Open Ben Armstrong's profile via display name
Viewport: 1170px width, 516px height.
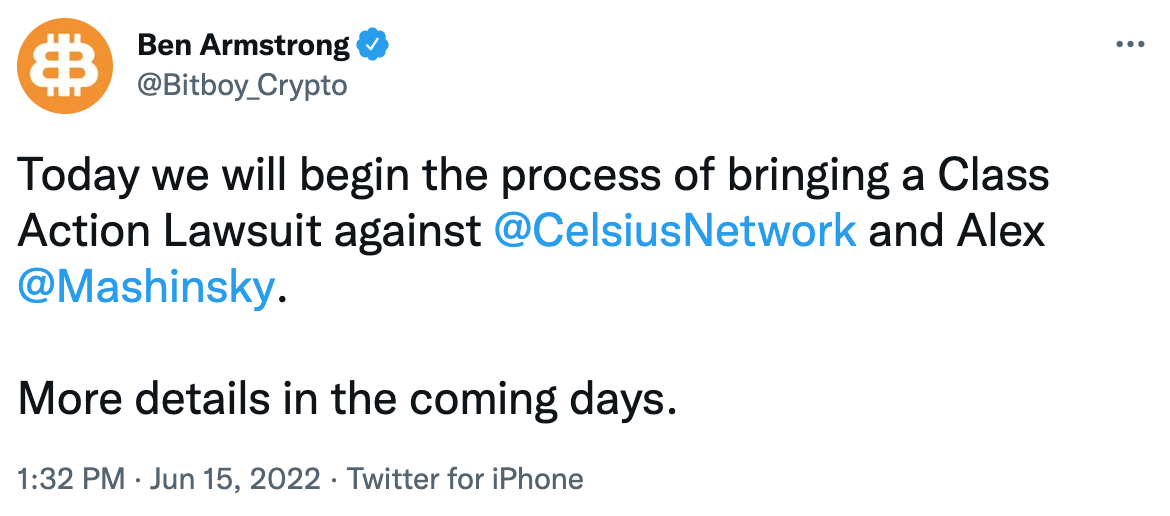pos(242,45)
